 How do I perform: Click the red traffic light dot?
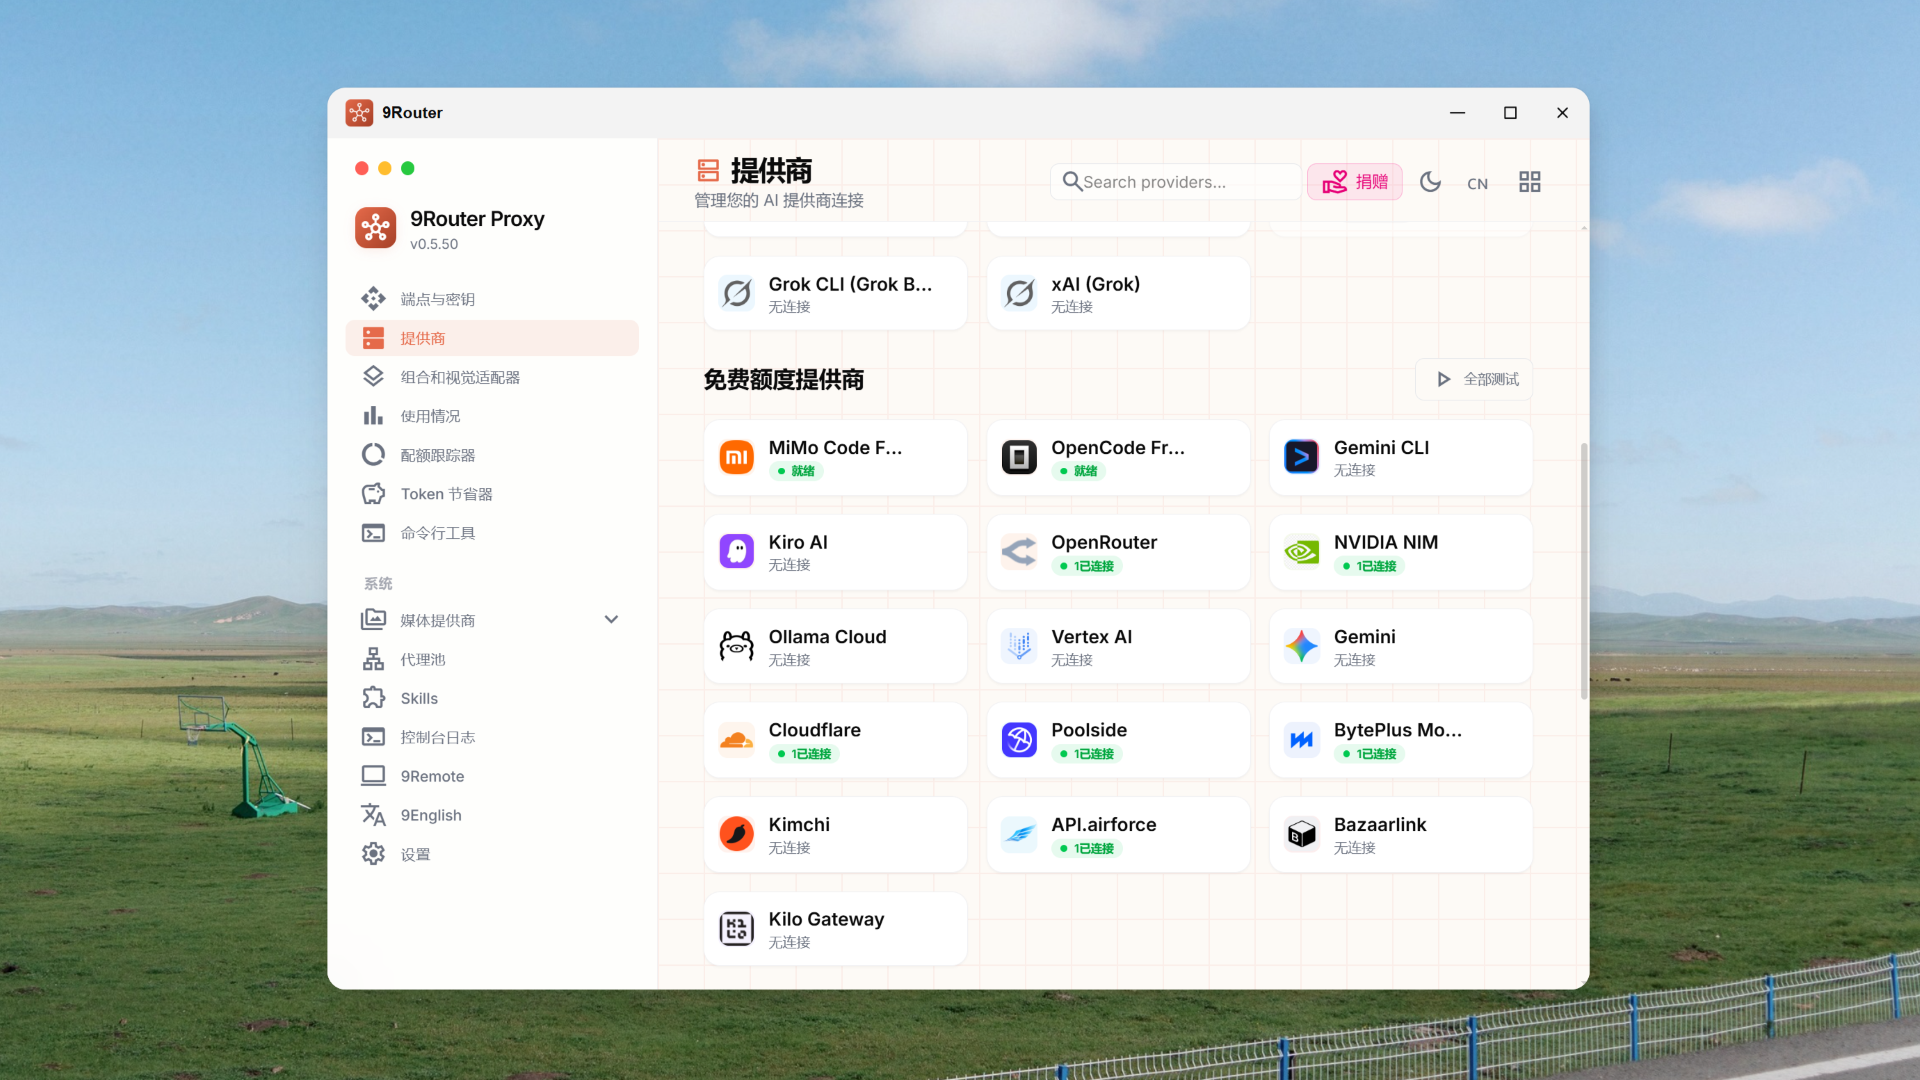[362, 169]
